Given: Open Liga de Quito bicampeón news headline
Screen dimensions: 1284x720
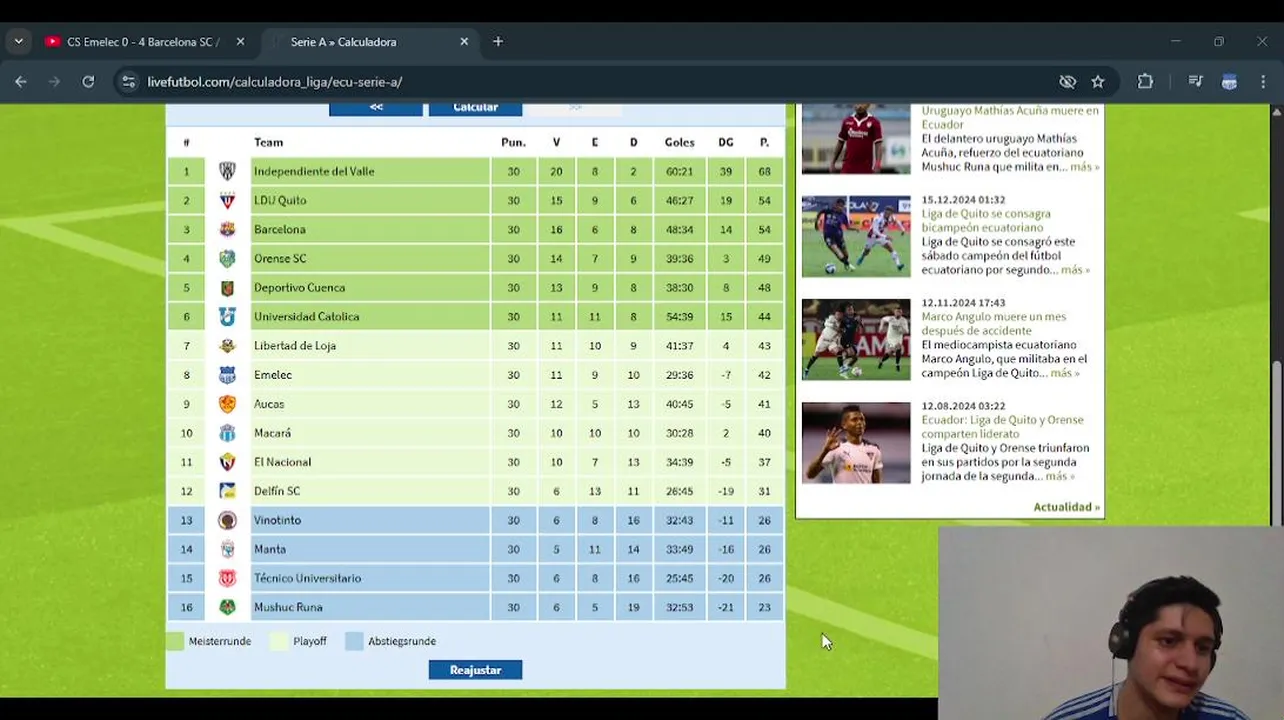Looking at the screenshot, I should [x=986, y=220].
